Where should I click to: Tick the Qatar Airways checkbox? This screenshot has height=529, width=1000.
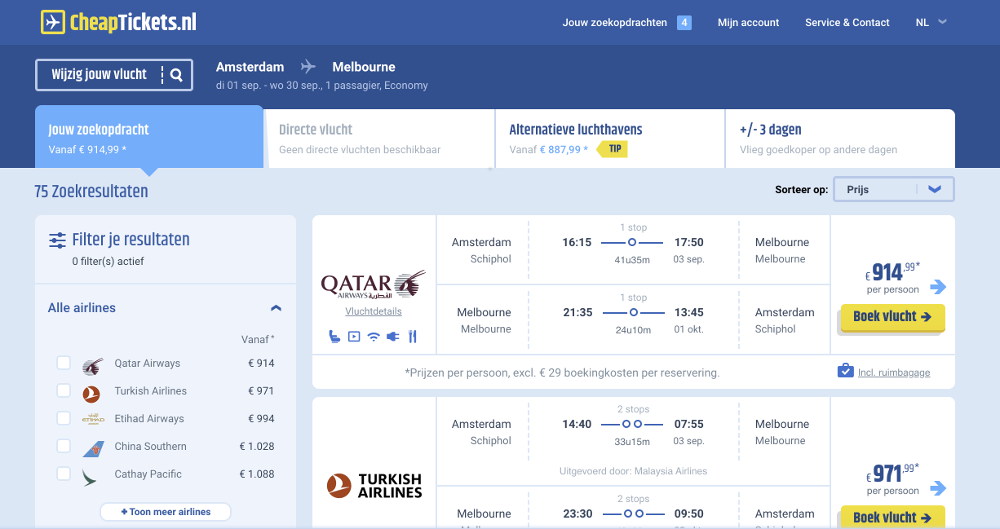[63, 362]
